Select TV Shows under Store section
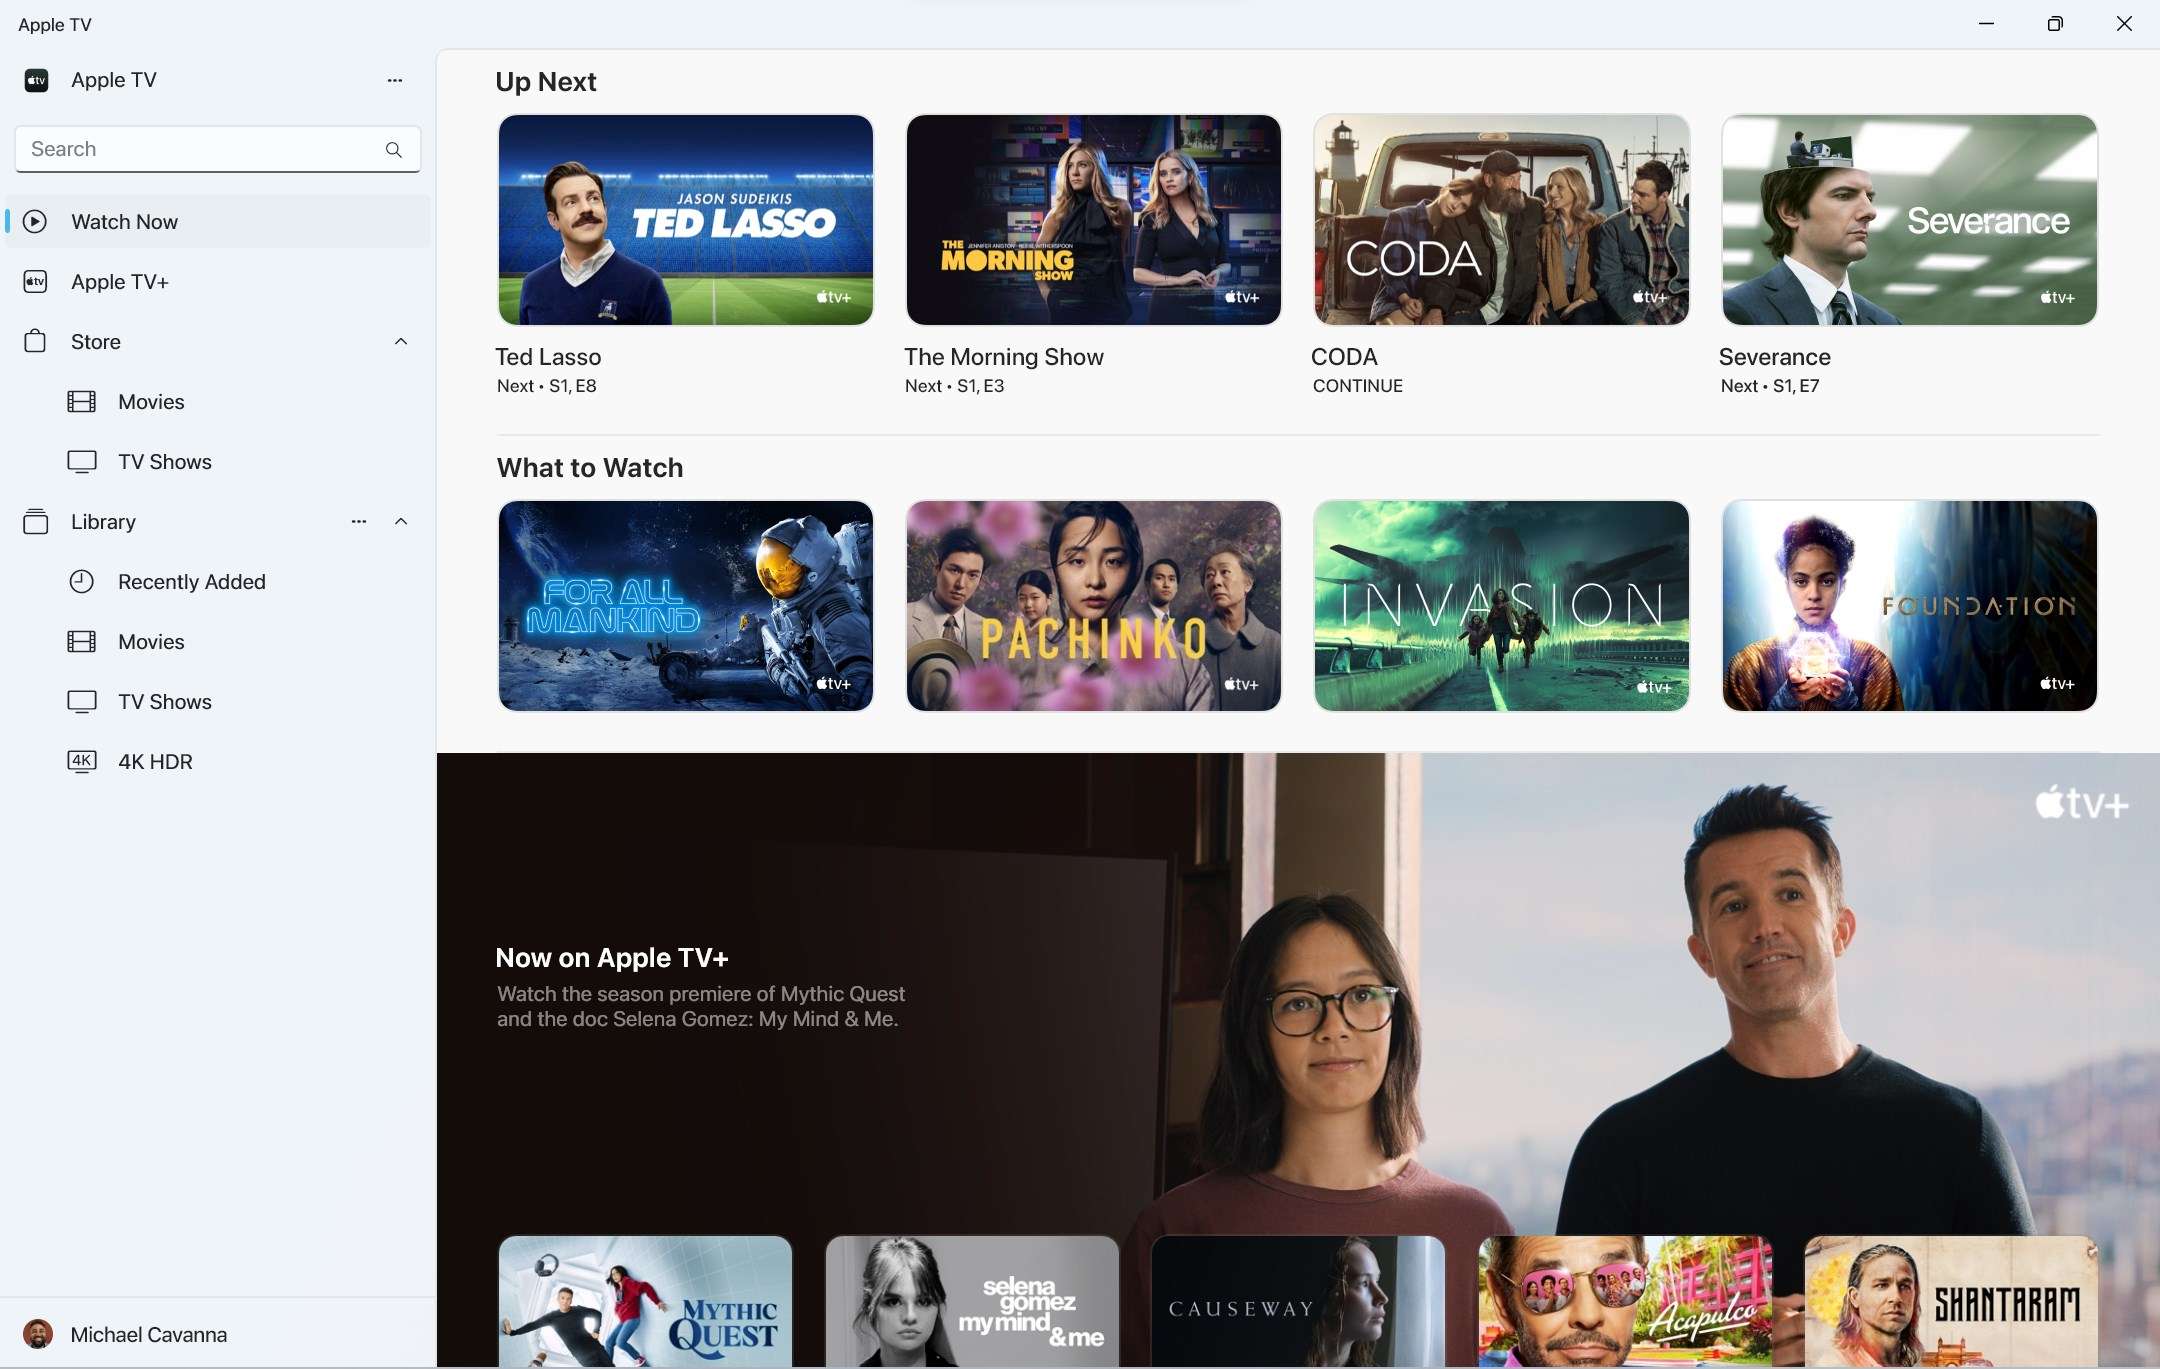 click(x=164, y=461)
